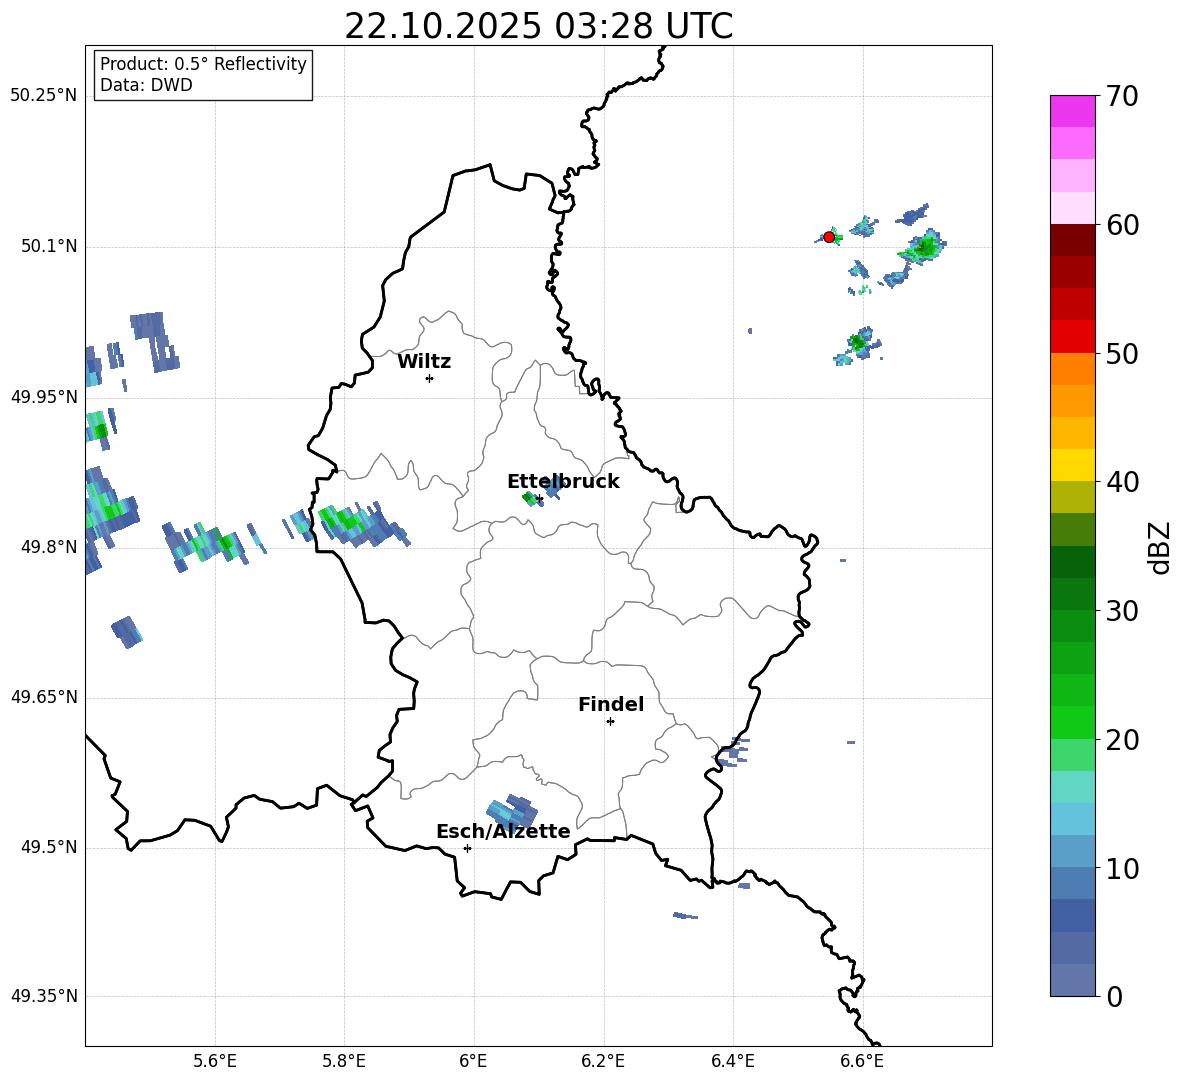This screenshot has height=1081, width=1184.
Task: Pick the magenta color at 70 dBZ
Action: 1073,111
